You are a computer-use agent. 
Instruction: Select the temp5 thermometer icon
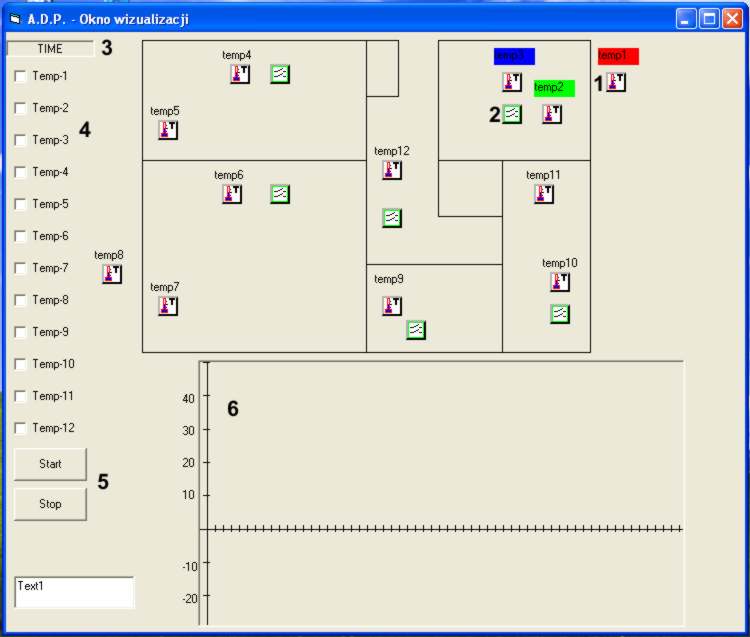point(168,130)
